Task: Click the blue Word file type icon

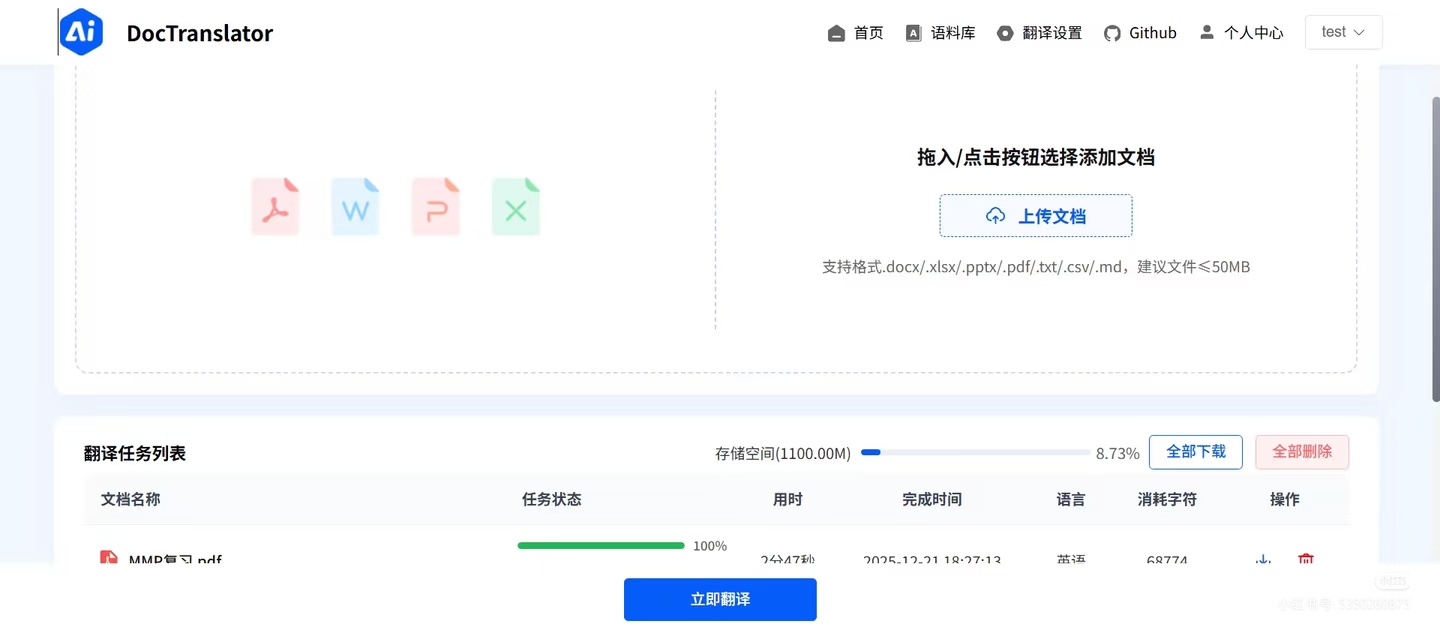Action: click(x=355, y=207)
